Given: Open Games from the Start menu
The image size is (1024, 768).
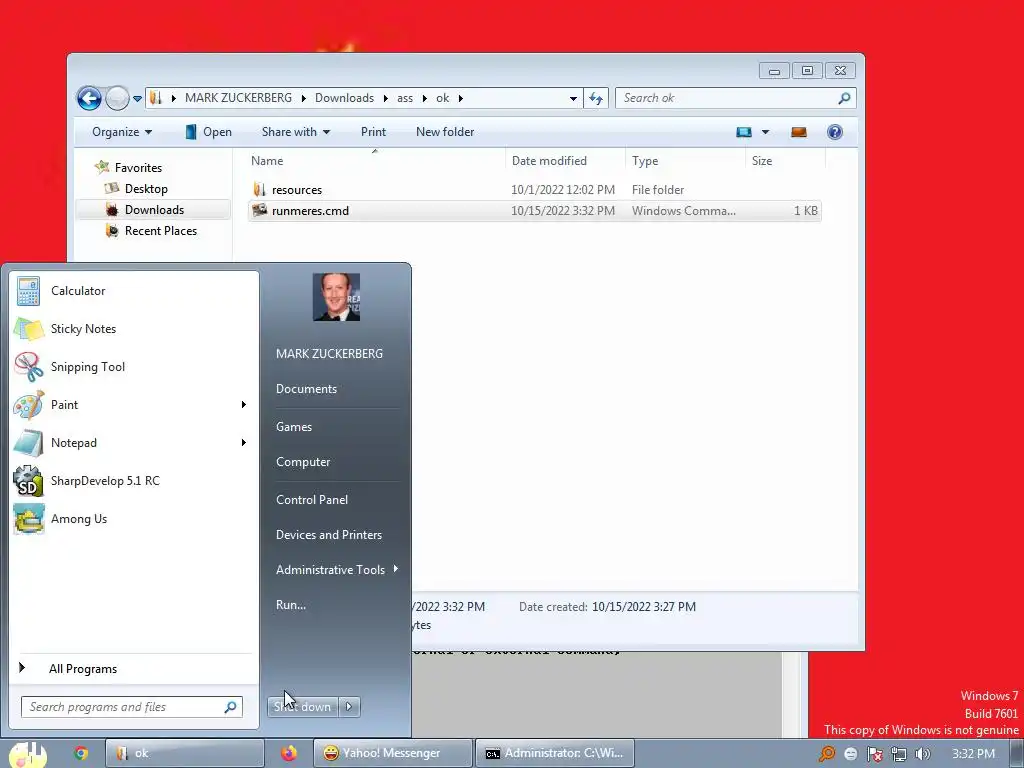Looking at the screenshot, I should 294,426.
